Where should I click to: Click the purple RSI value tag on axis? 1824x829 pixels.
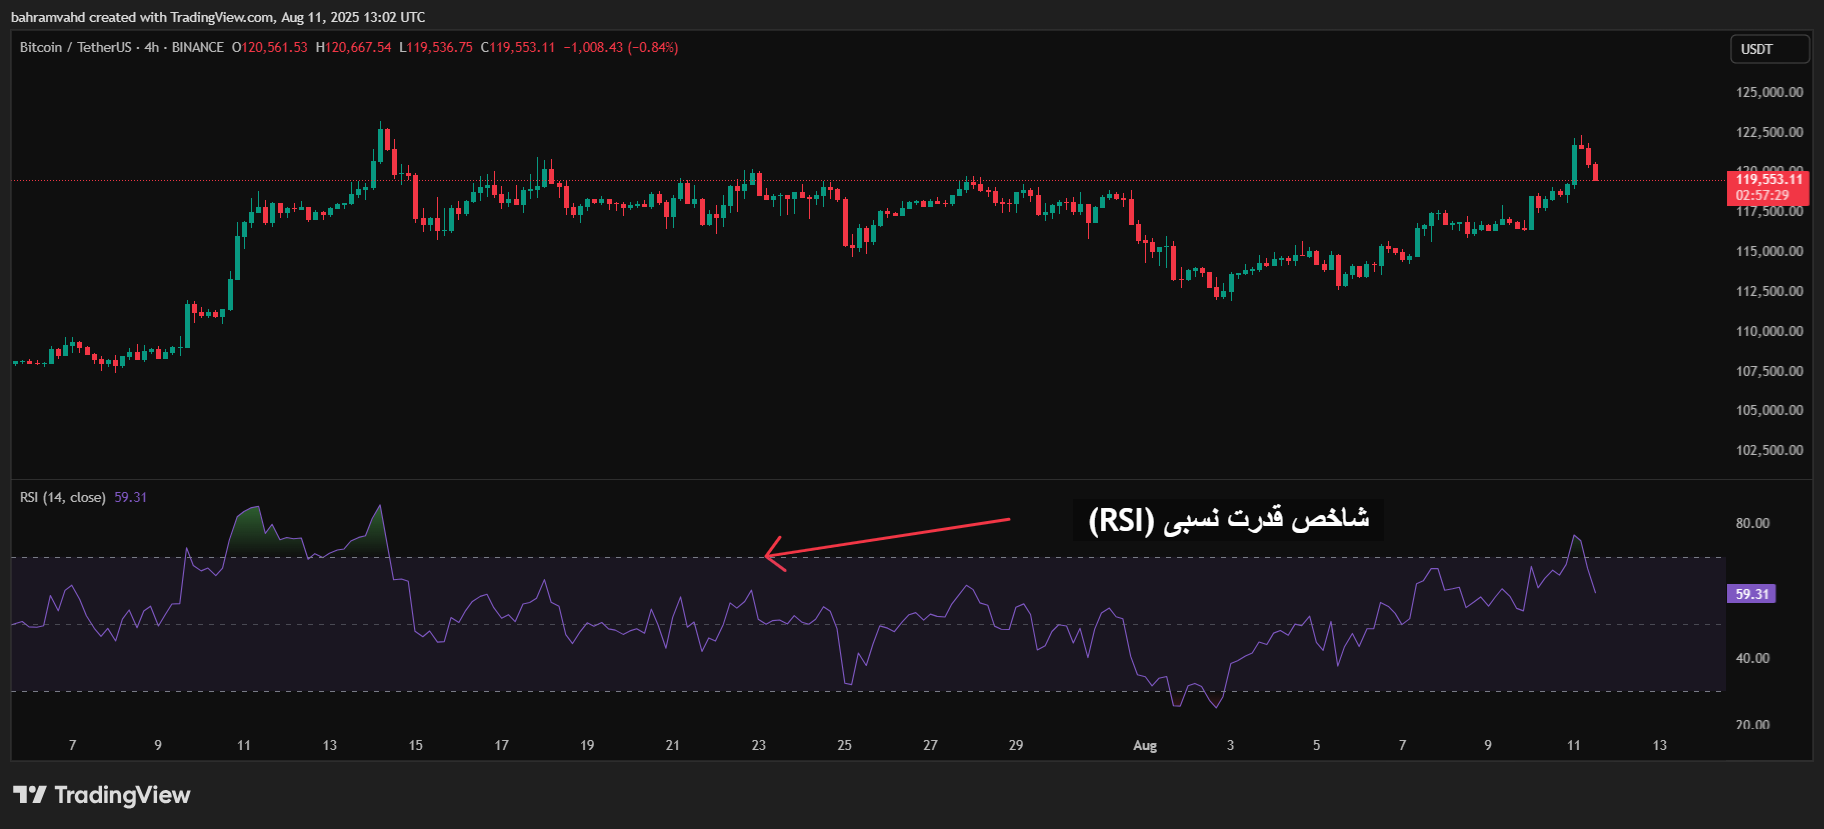[1751, 594]
